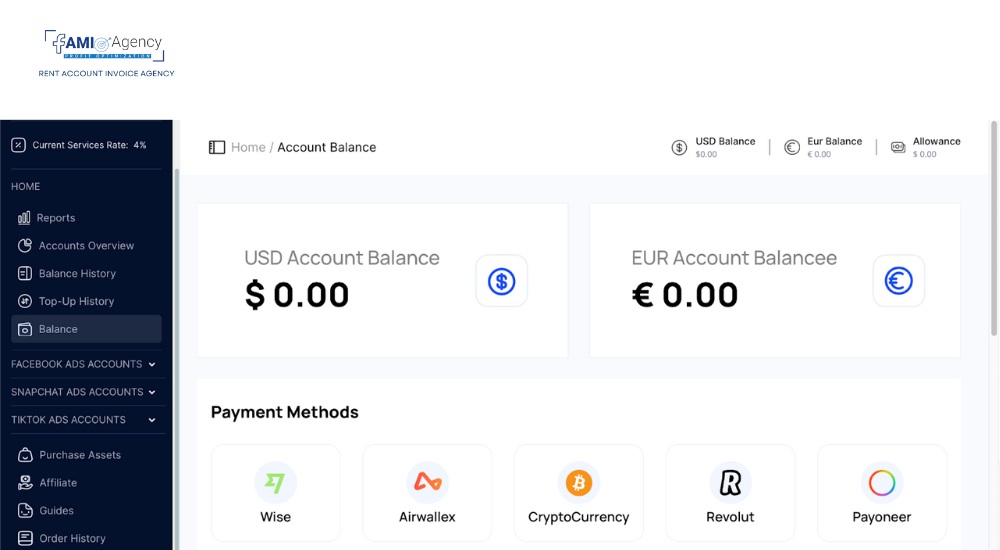Image resolution: width=1000 pixels, height=550 pixels.
Task: Click the Guides sticker icon
Action: tap(25, 510)
